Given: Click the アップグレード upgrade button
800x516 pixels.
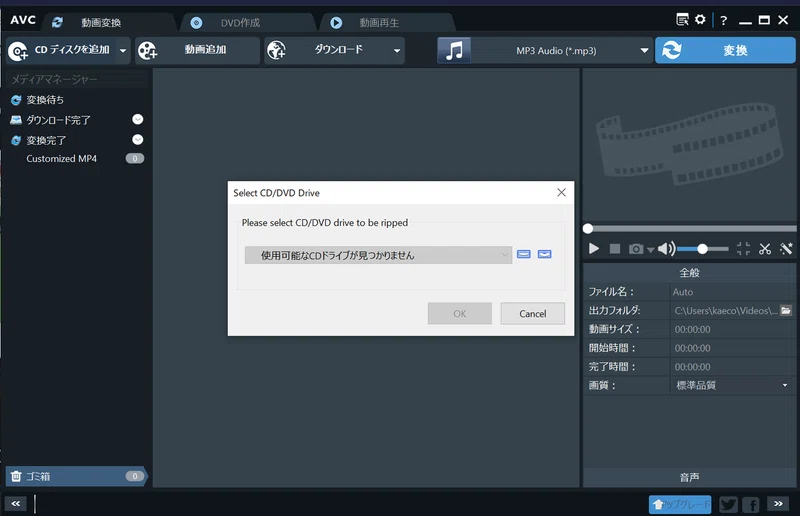Looking at the screenshot, I should (680, 504).
